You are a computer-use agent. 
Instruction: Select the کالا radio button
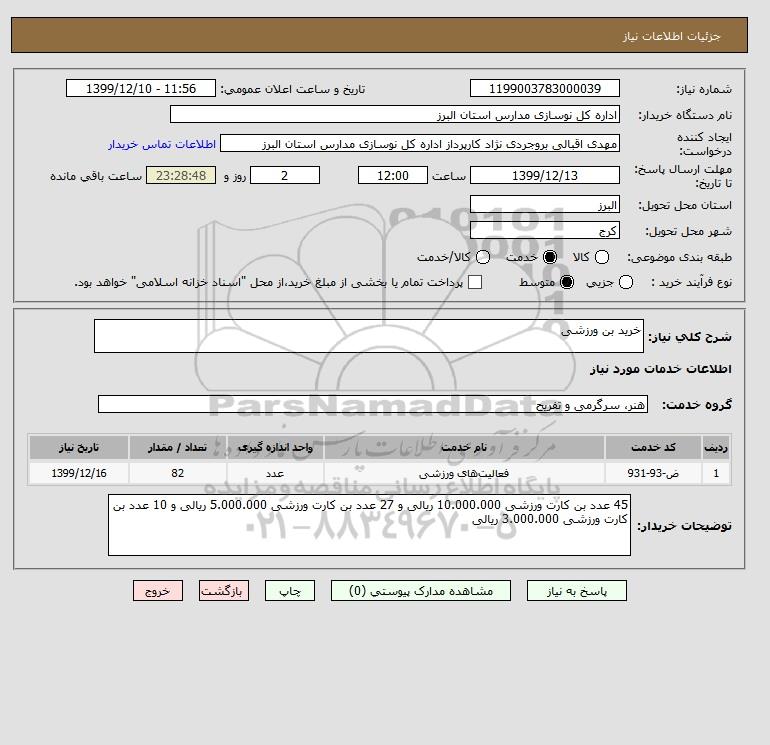click(602, 257)
